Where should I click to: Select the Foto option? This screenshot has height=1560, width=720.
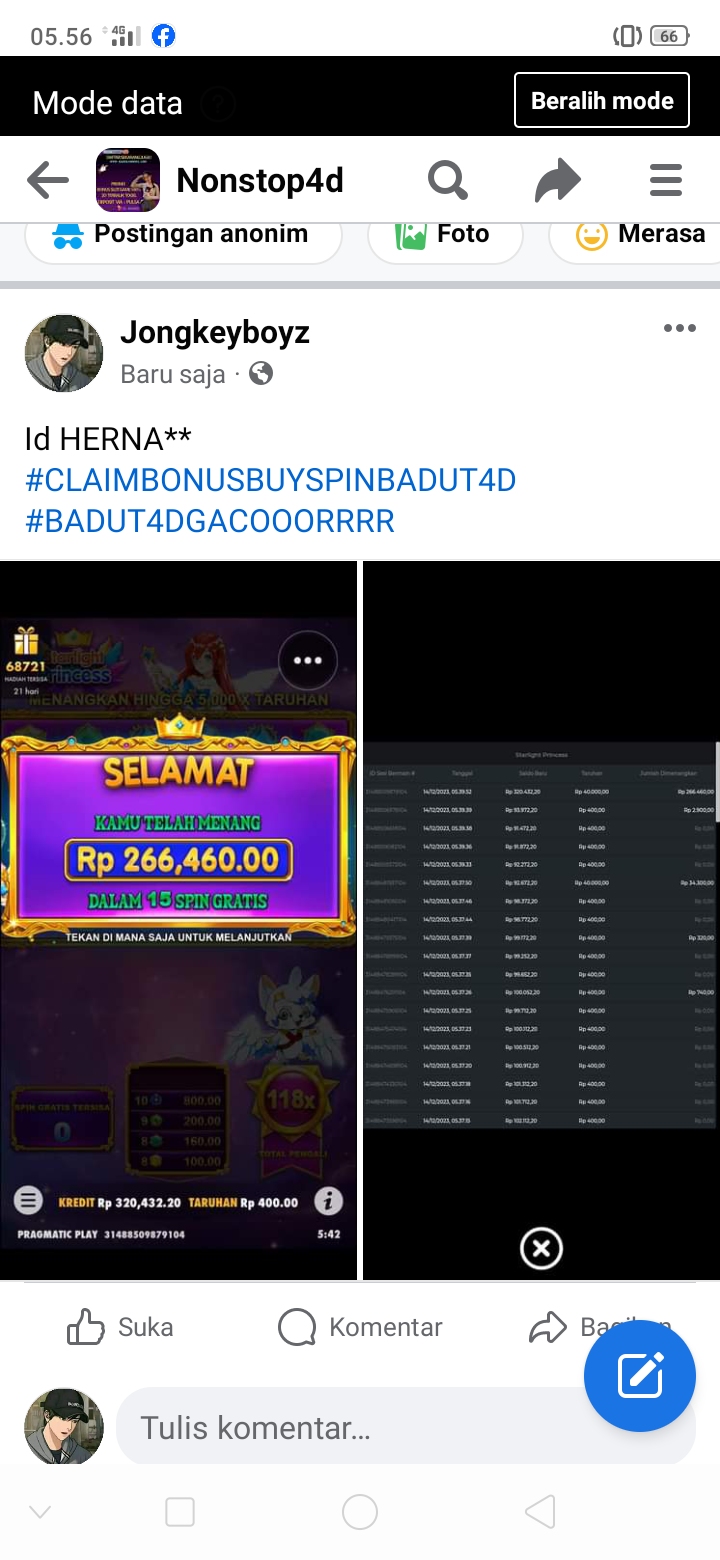445,235
